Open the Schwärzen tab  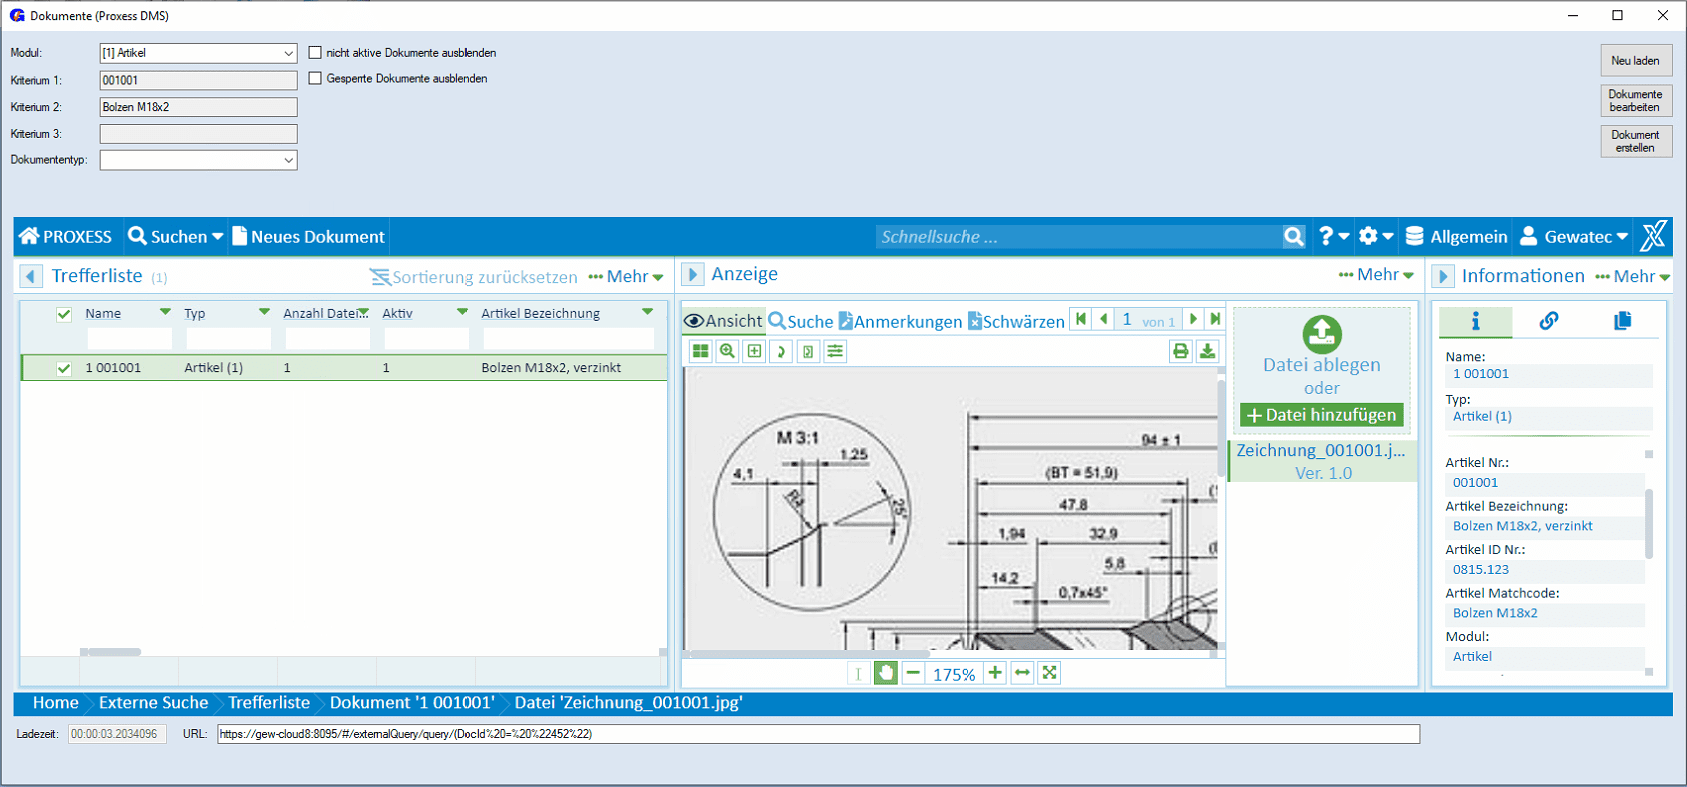1016,321
